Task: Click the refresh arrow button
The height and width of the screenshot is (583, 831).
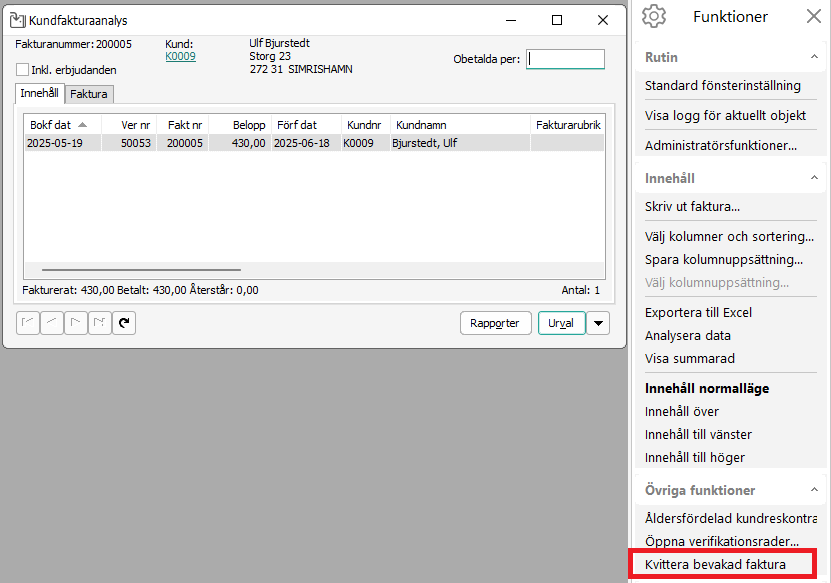Action: pos(124,323)
